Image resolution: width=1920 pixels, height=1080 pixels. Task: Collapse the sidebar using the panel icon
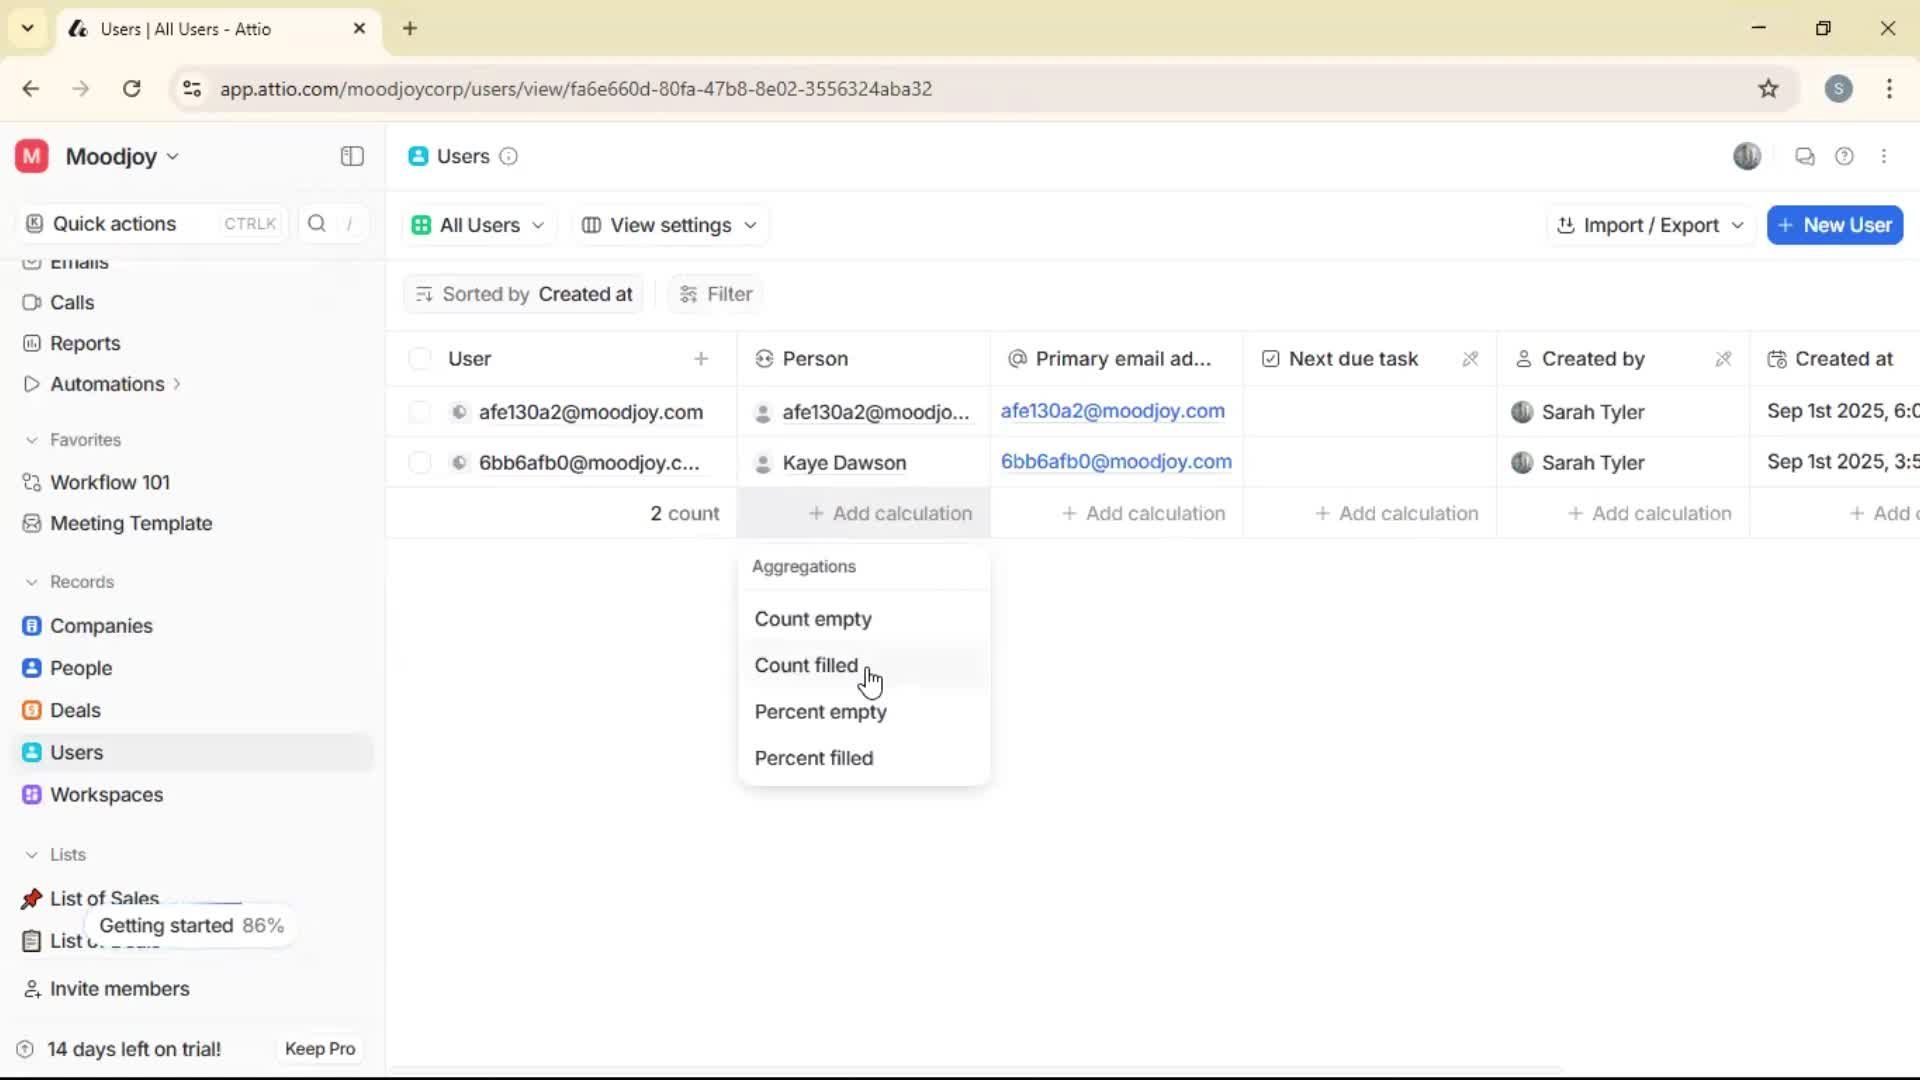[351, 156]
